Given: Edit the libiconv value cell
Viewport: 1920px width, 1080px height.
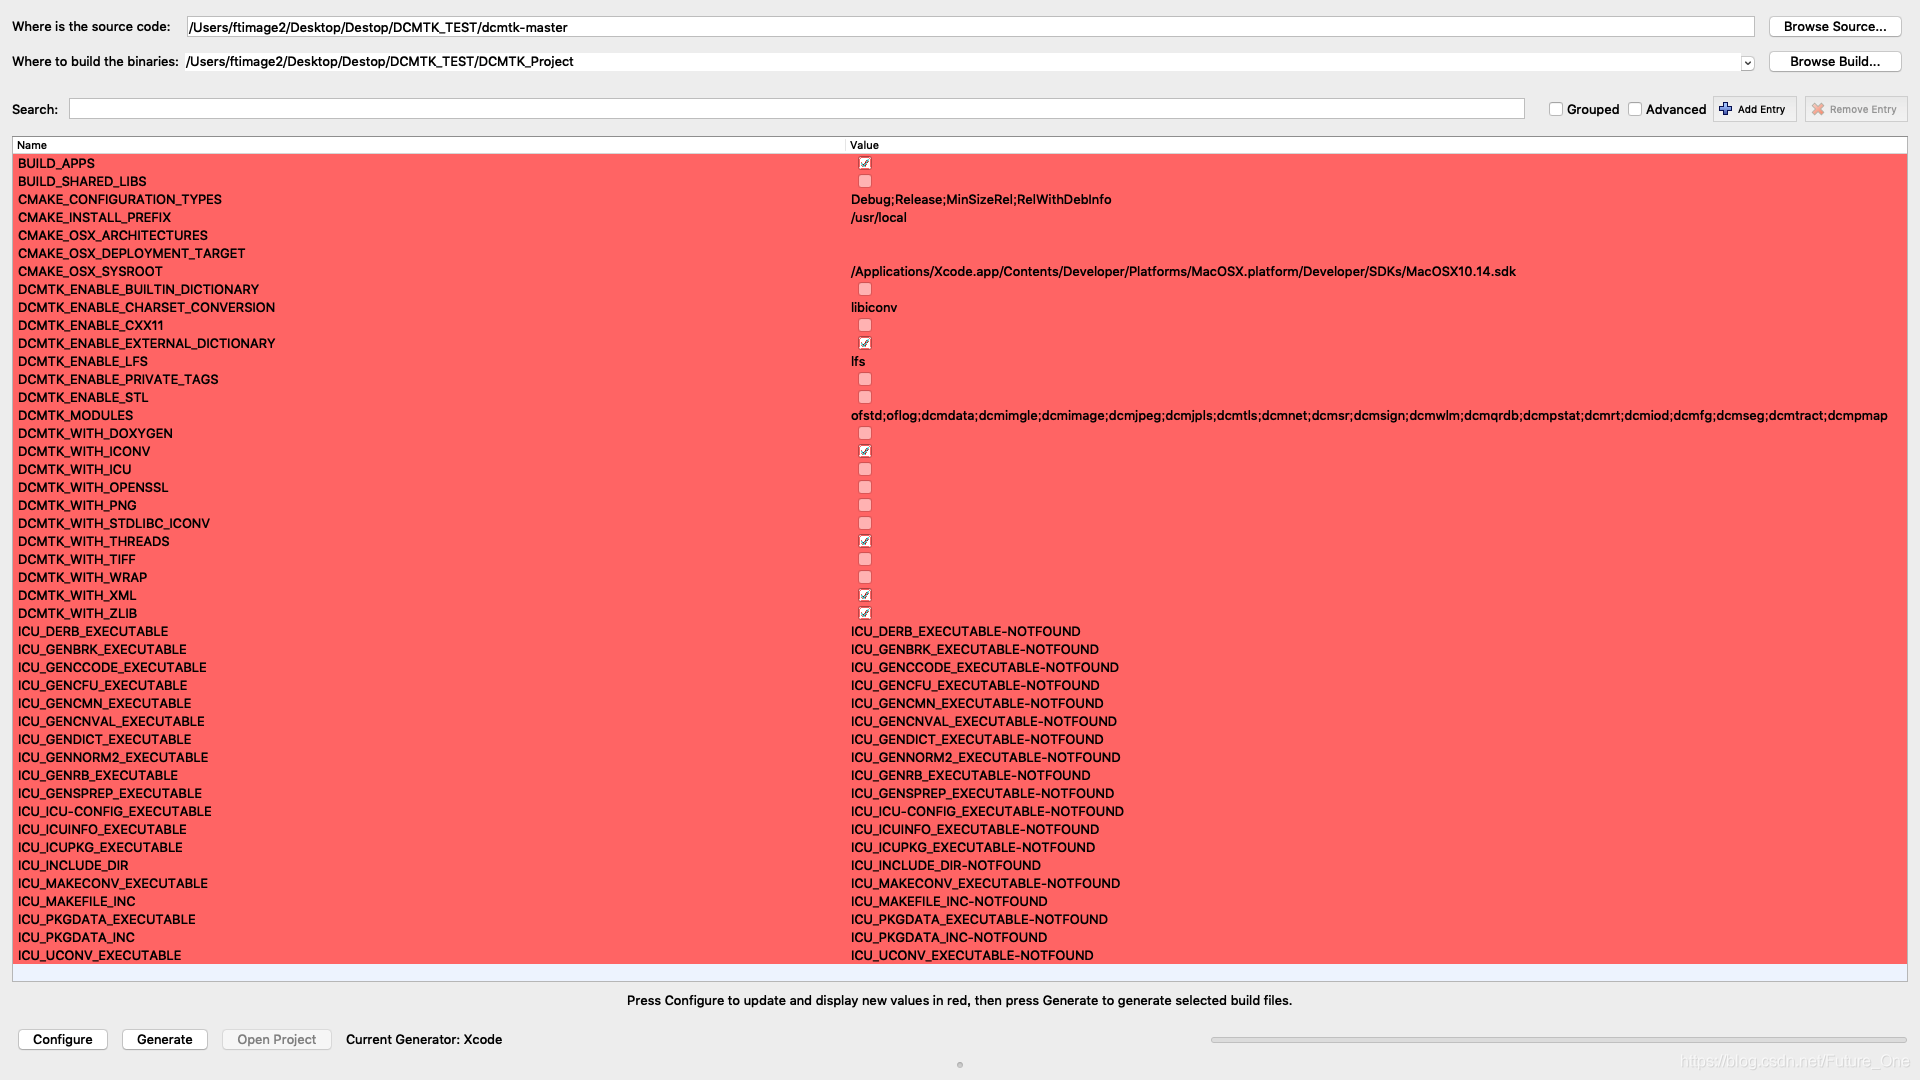Looking at the screenshot, I should coord(874,307).
